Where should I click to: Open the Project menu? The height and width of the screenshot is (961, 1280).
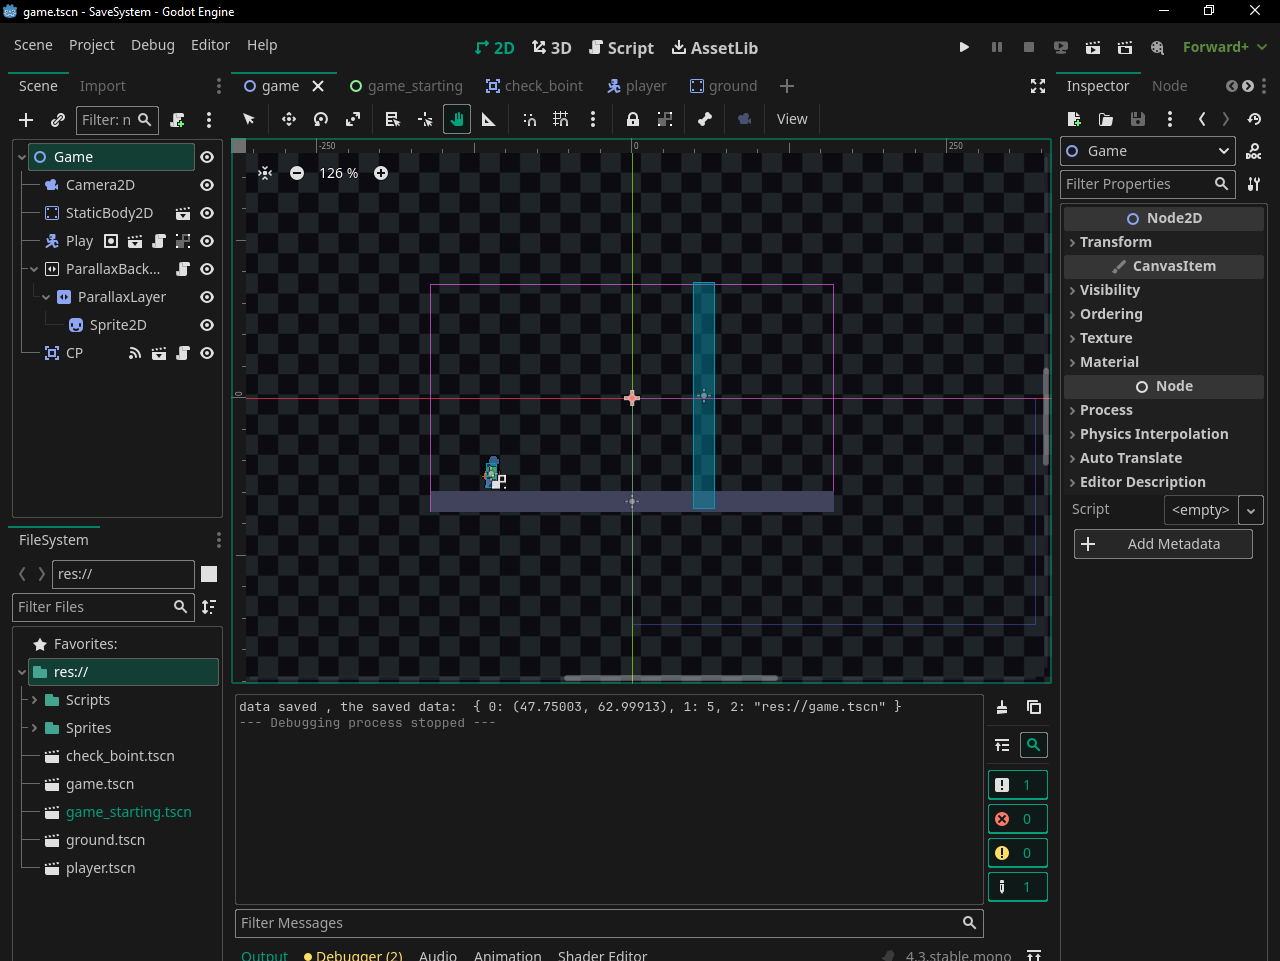click(x=91, y=45)
